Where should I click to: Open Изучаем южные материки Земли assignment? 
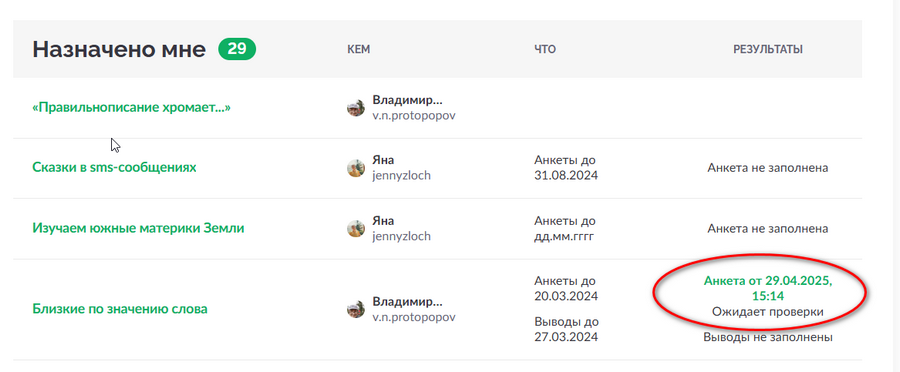pos(138,228)
